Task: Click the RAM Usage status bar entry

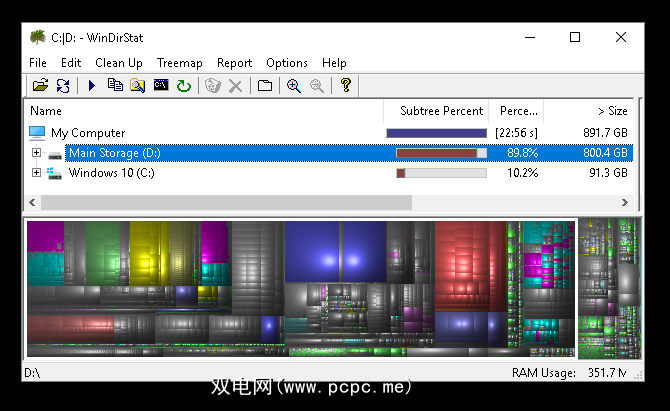Action: [x=569, y=373]
